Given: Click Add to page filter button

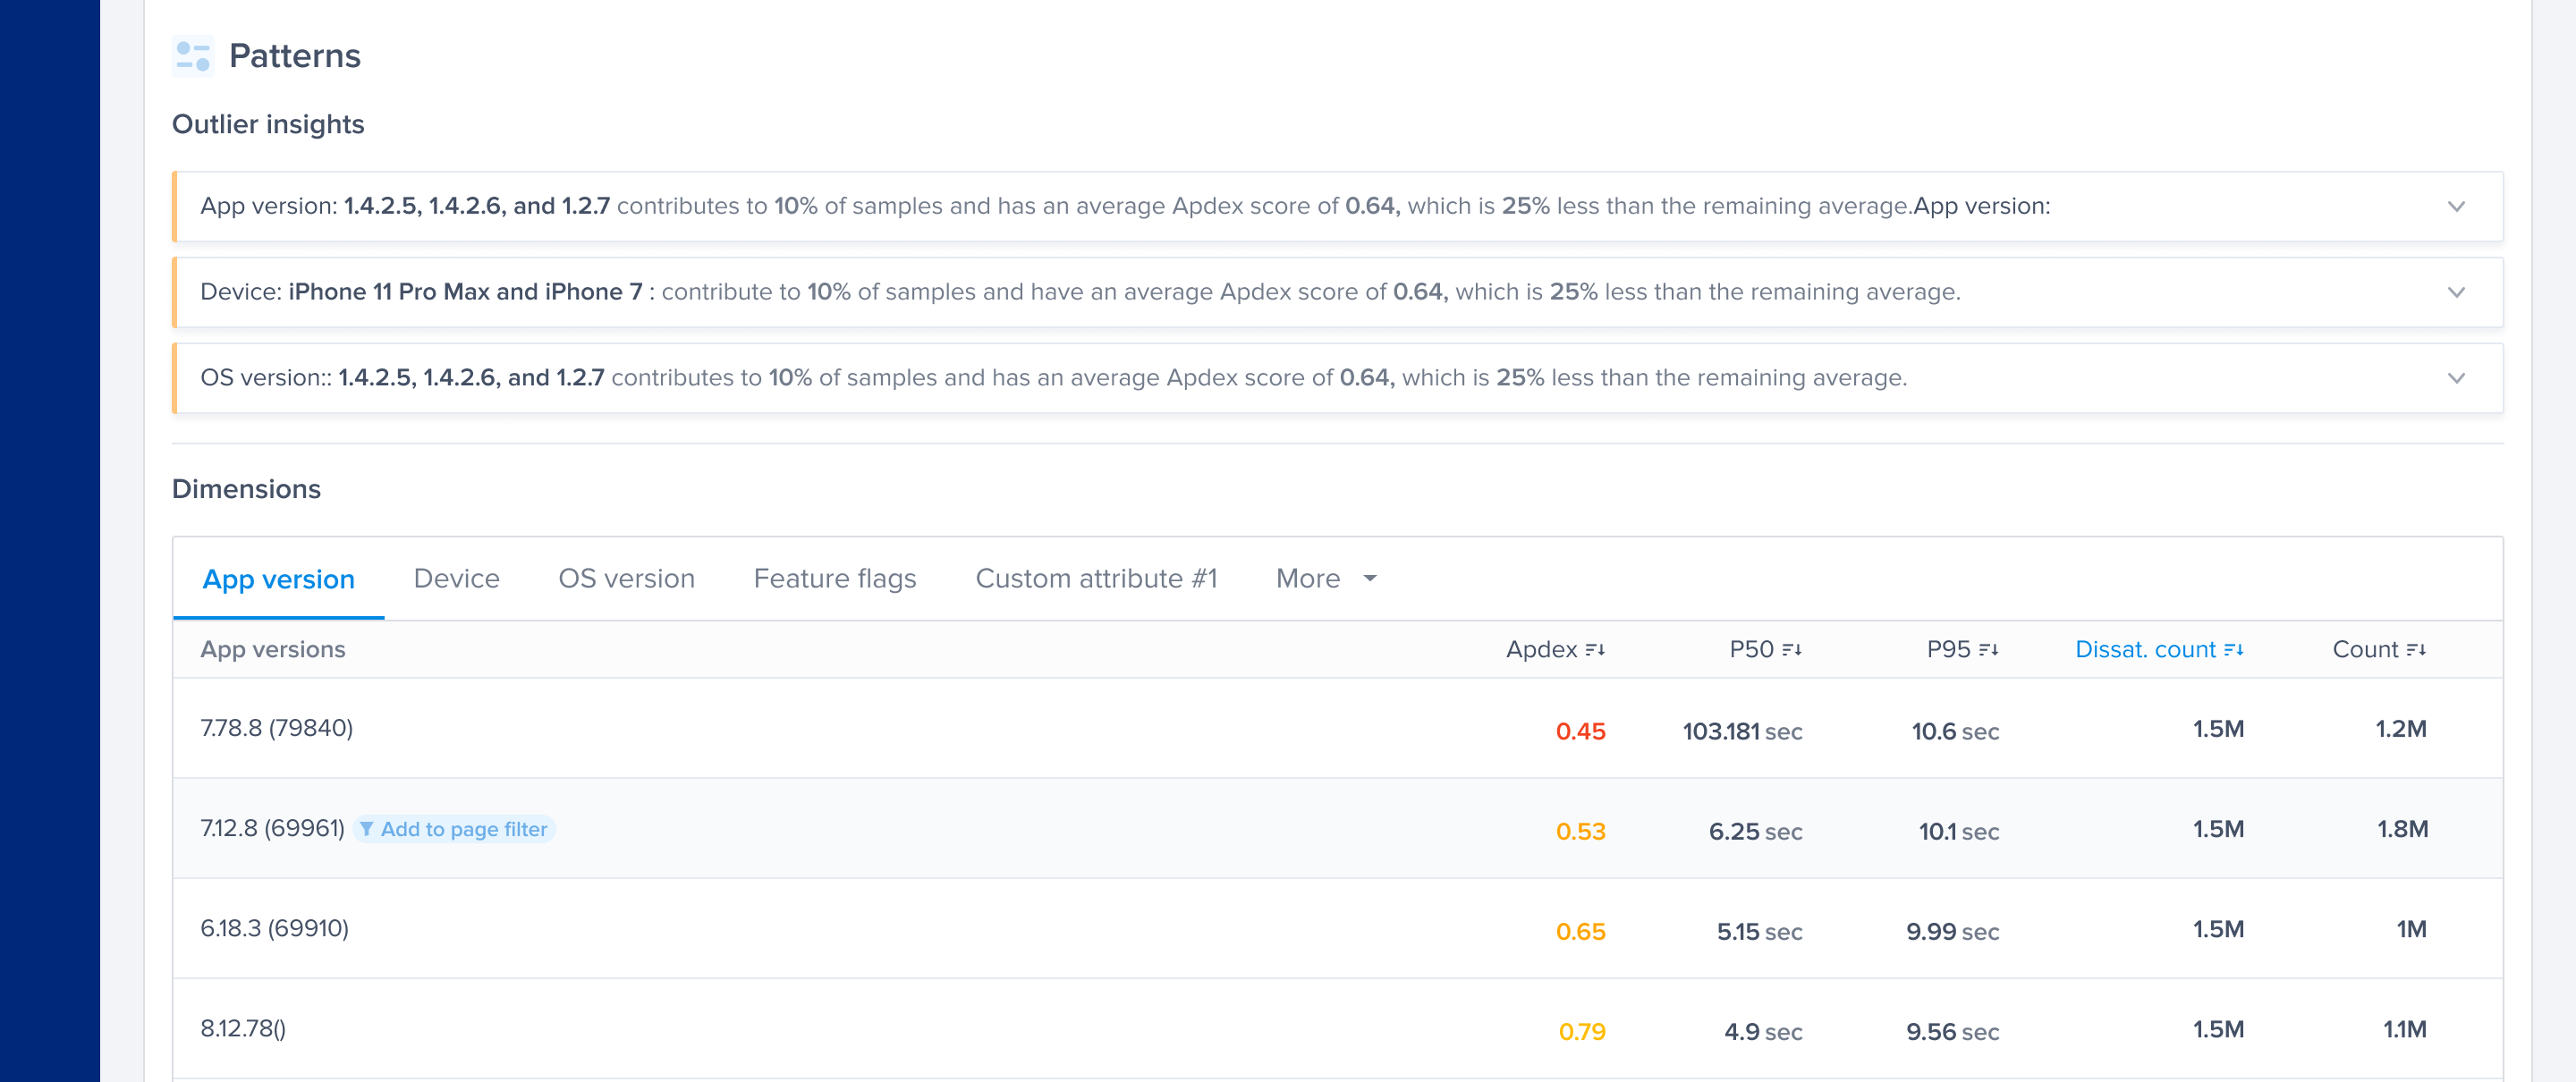Looking at the screenshot, I should tap(463, 829).
